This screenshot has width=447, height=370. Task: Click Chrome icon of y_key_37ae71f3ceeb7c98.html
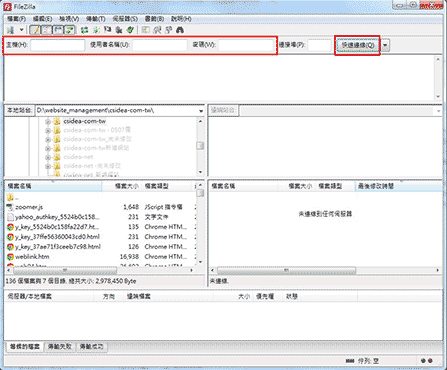coord(10,247)
